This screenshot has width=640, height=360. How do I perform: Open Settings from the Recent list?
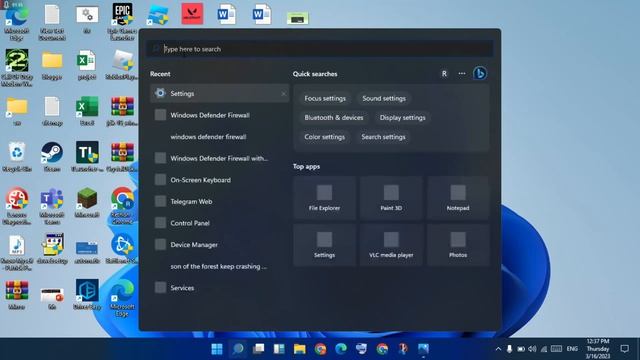coord(219,93)
